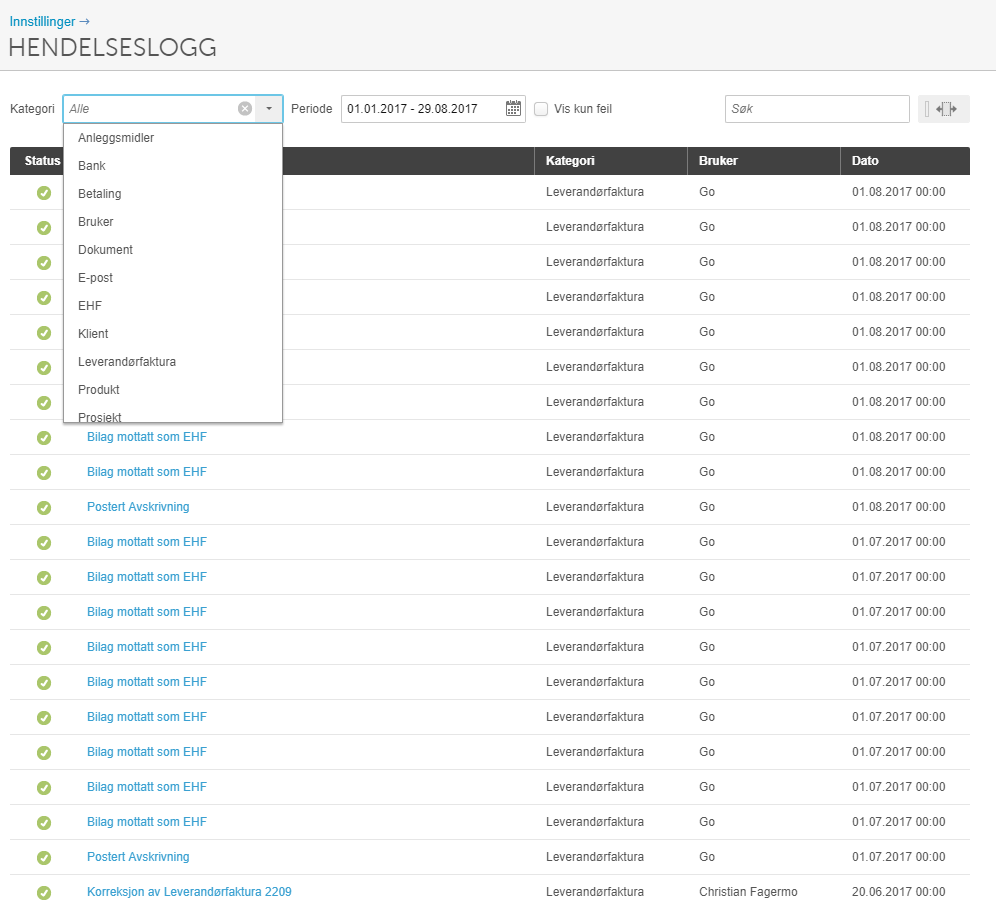Open the Postert Avskrivning entry dated 01.07.2017

[x=138, y=857]
